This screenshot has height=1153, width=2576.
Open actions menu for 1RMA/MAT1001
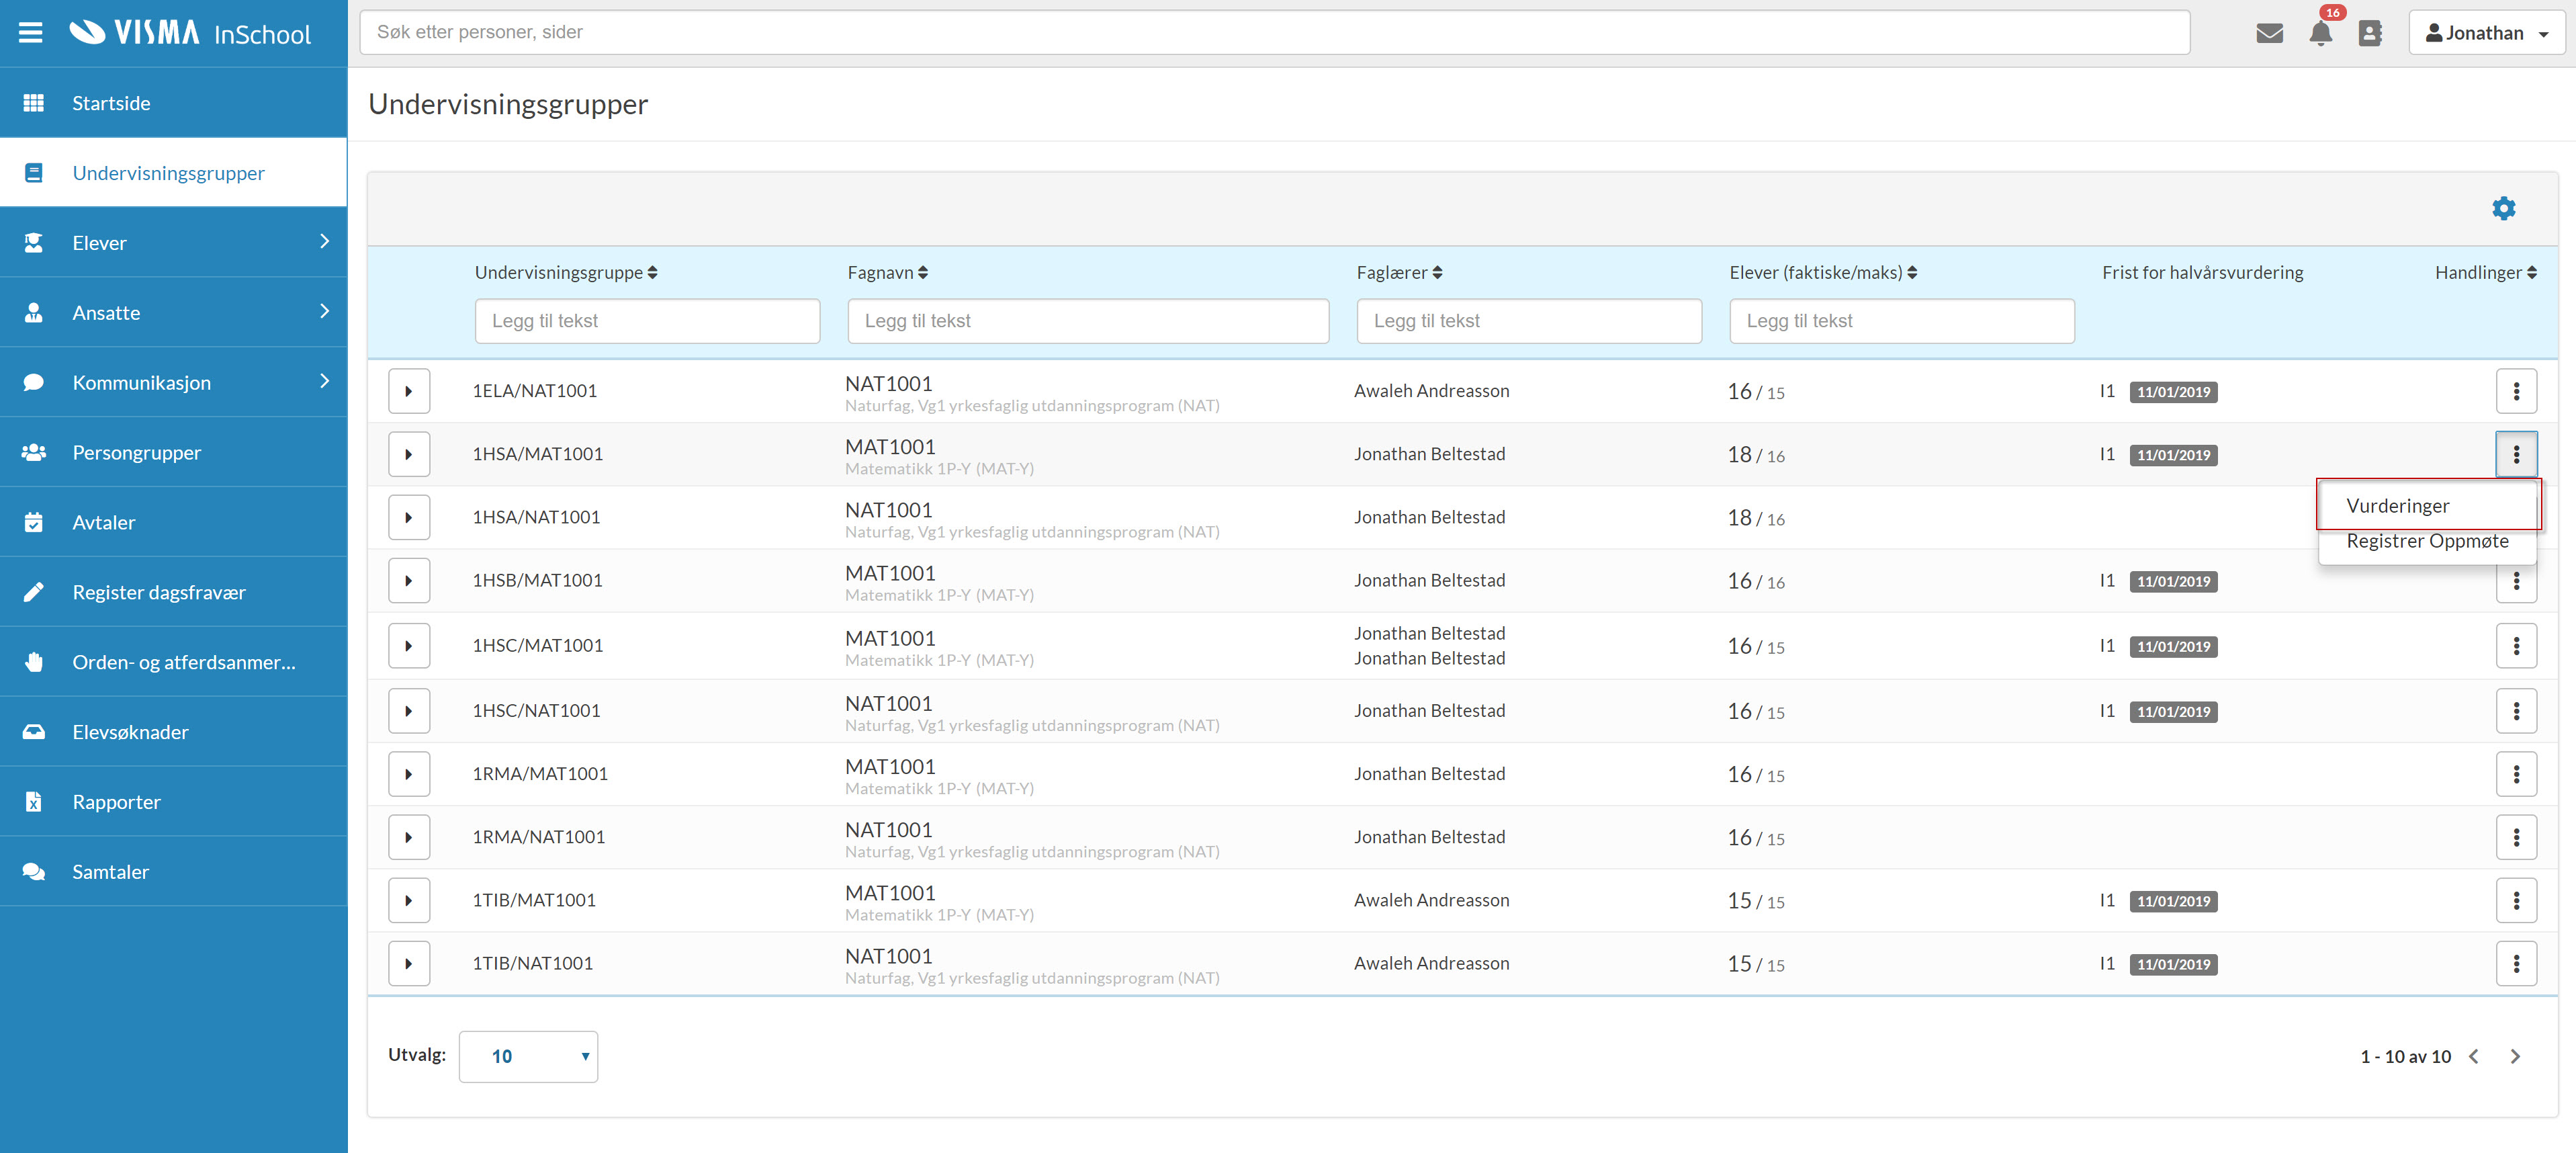[2516, 774]
